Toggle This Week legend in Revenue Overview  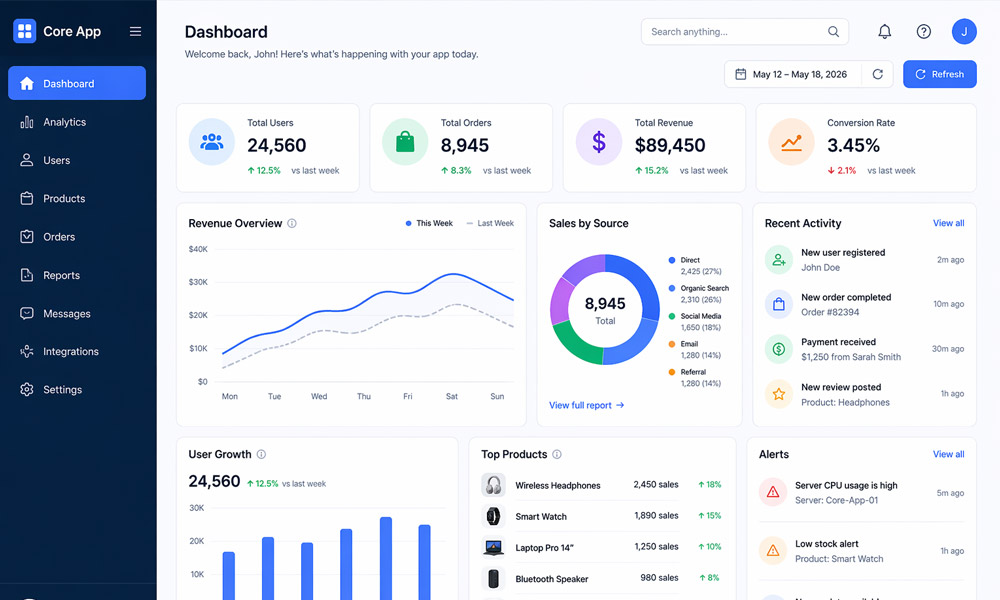coord(429,223)
